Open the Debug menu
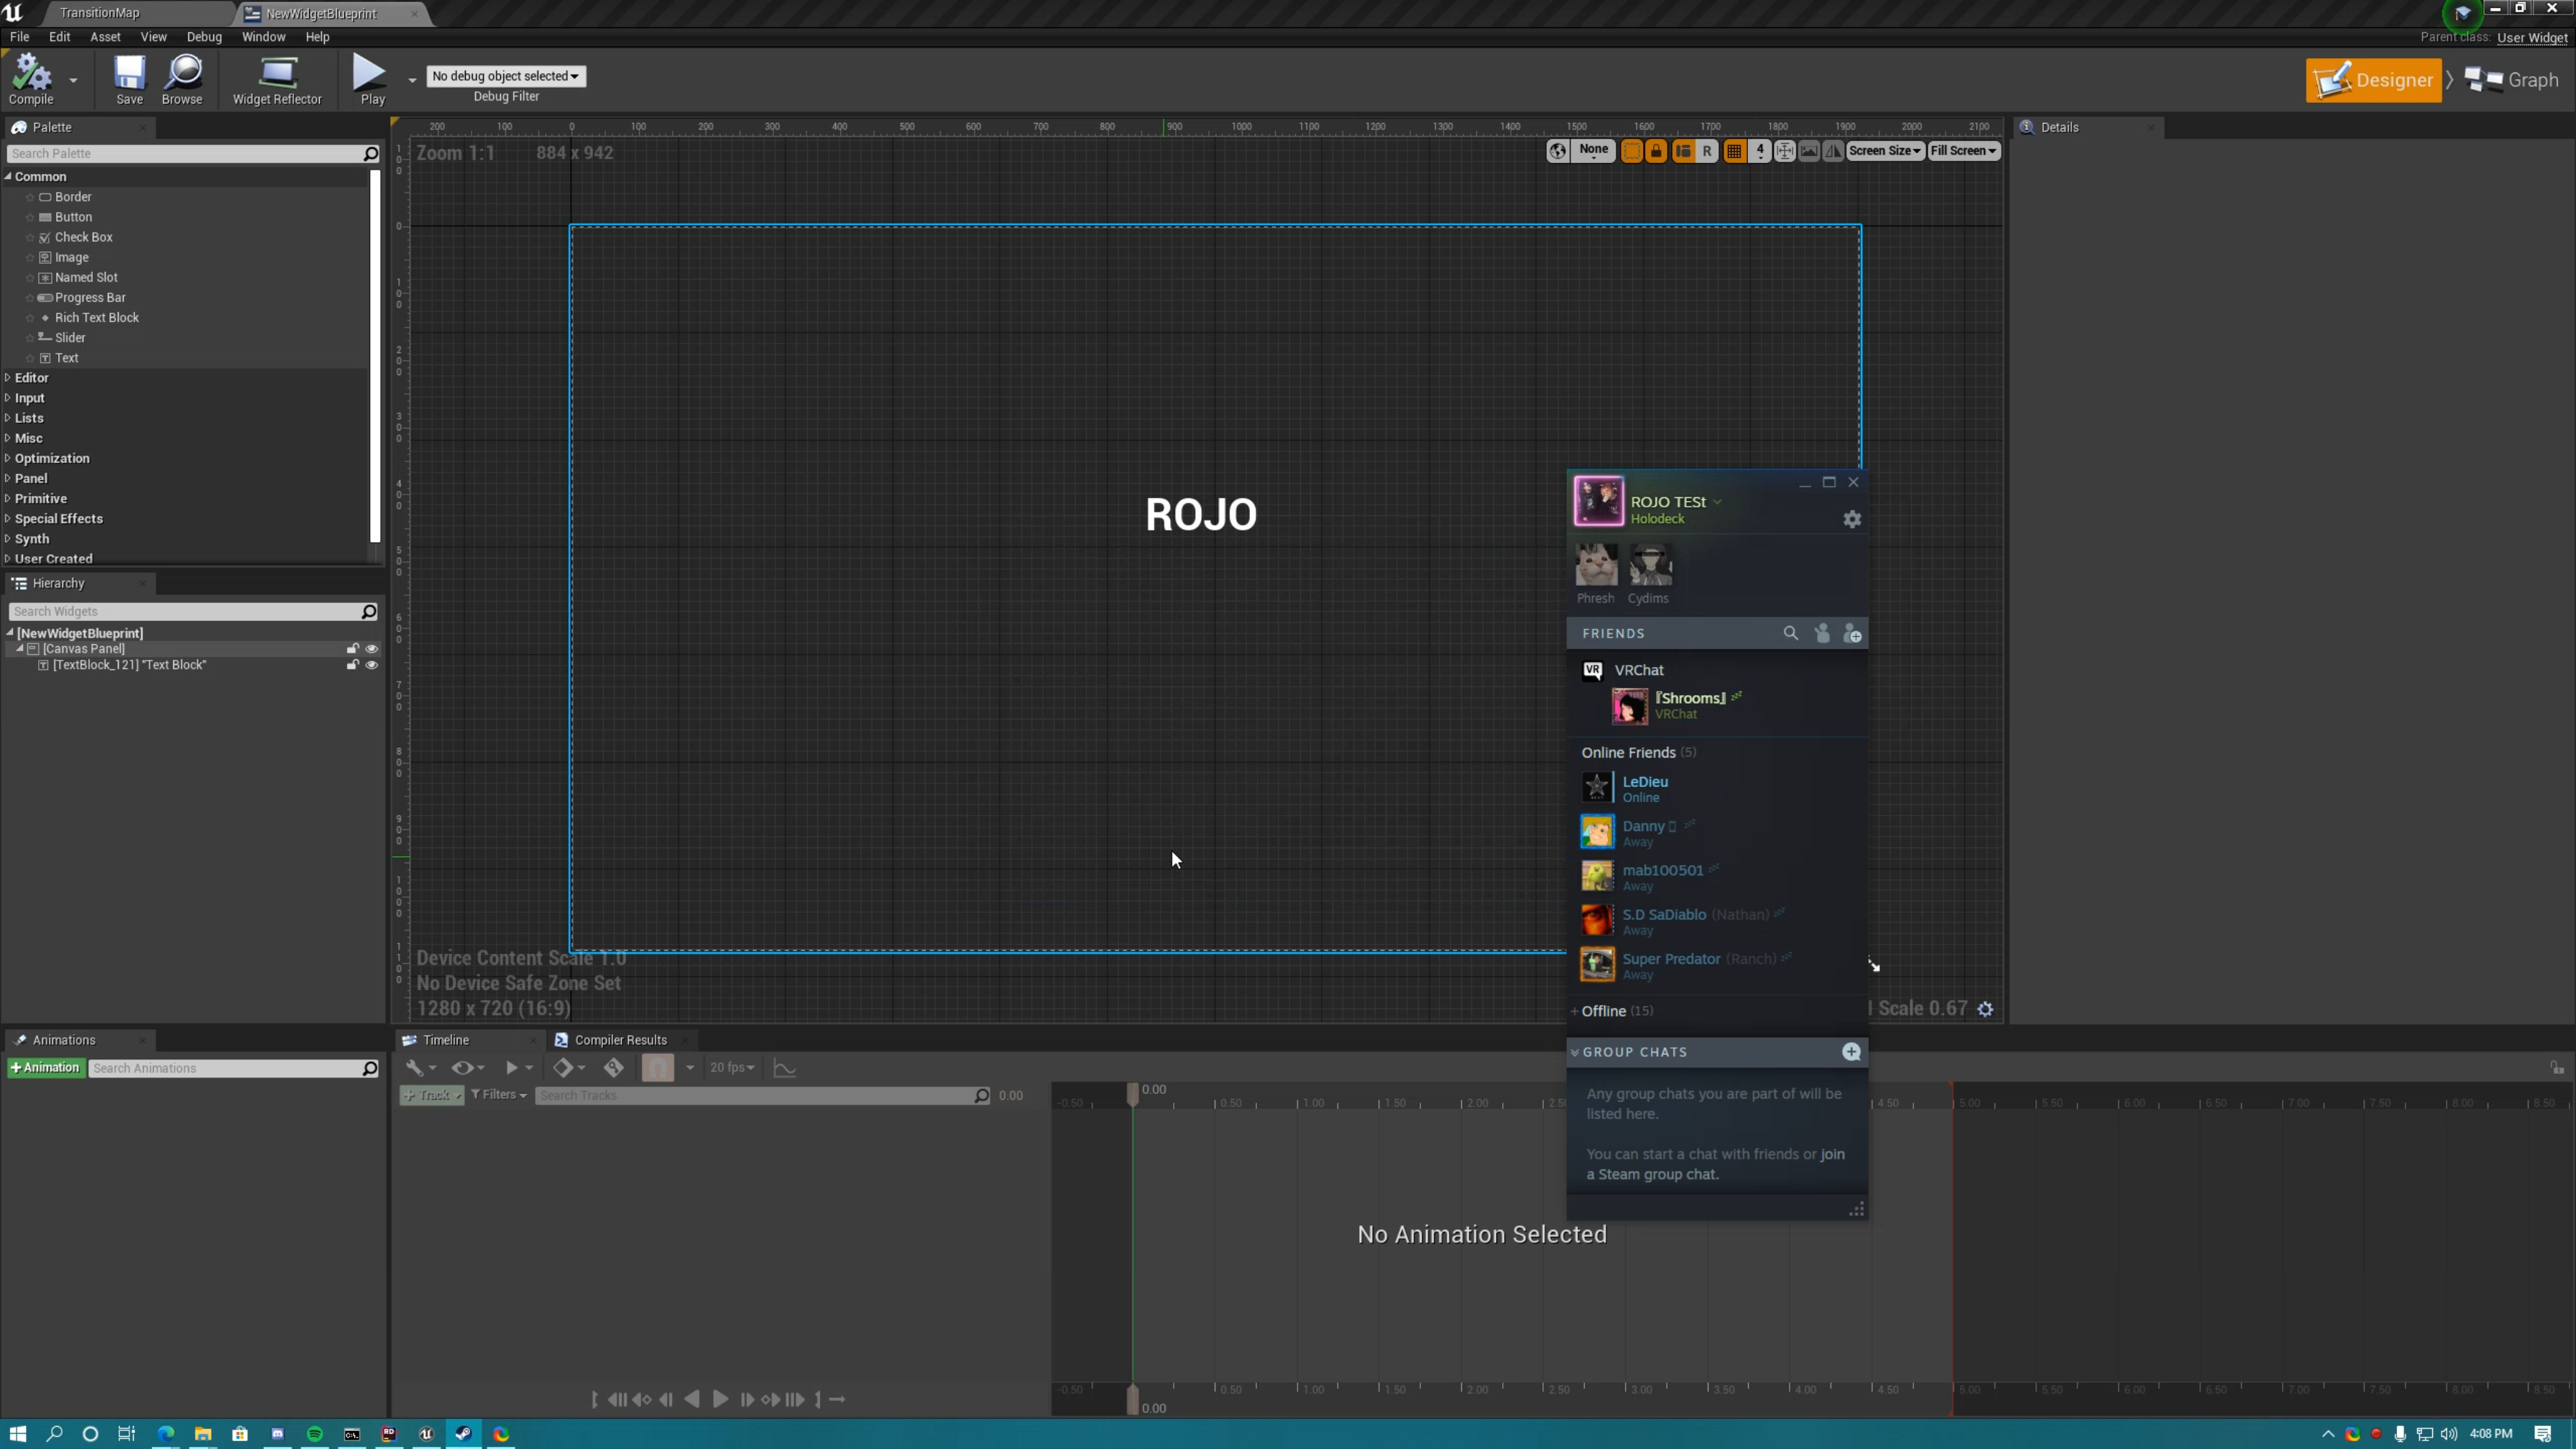The height and width of the screenshot is (1449, 2576). tap(204, 37)
